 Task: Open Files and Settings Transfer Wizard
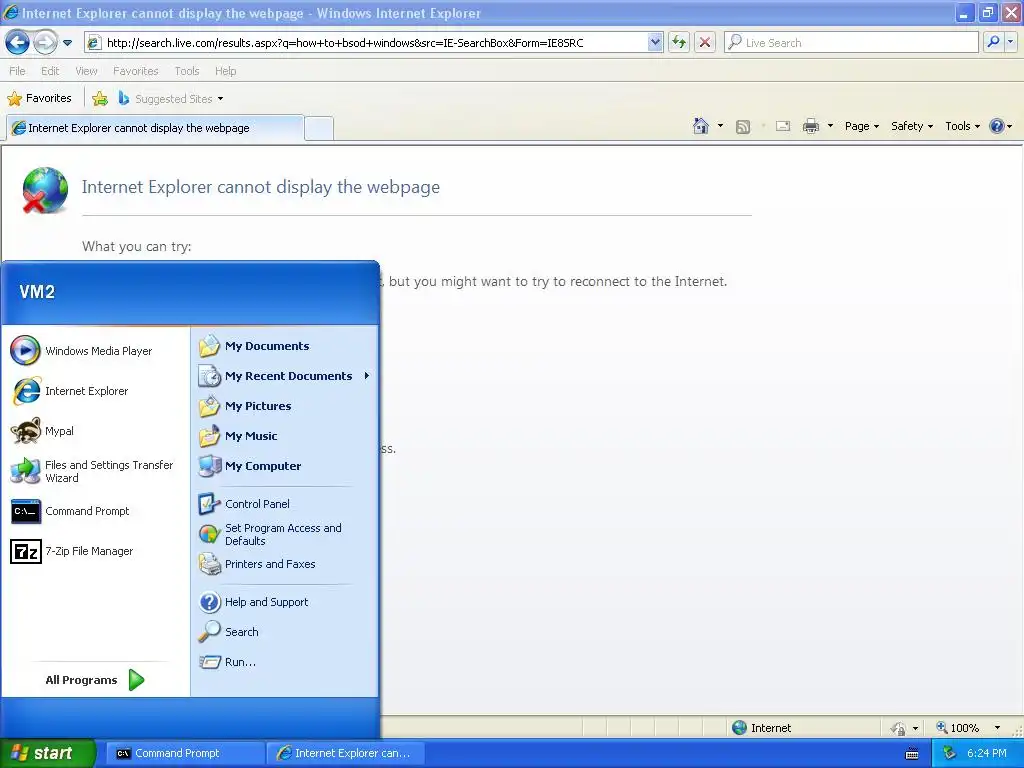[x=97, y=471]
